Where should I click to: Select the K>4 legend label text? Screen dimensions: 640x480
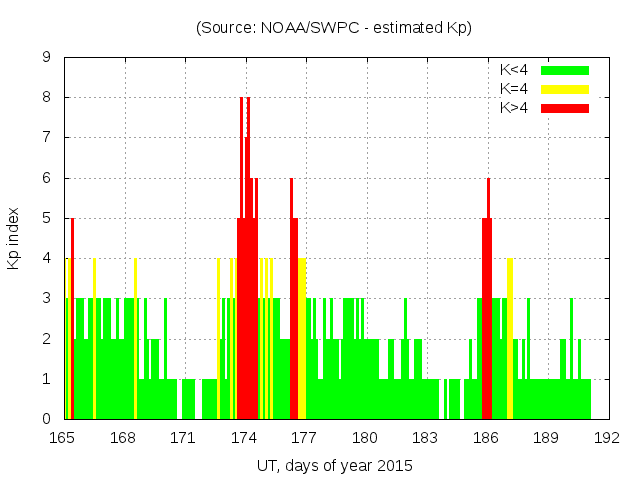pos(514,107)
